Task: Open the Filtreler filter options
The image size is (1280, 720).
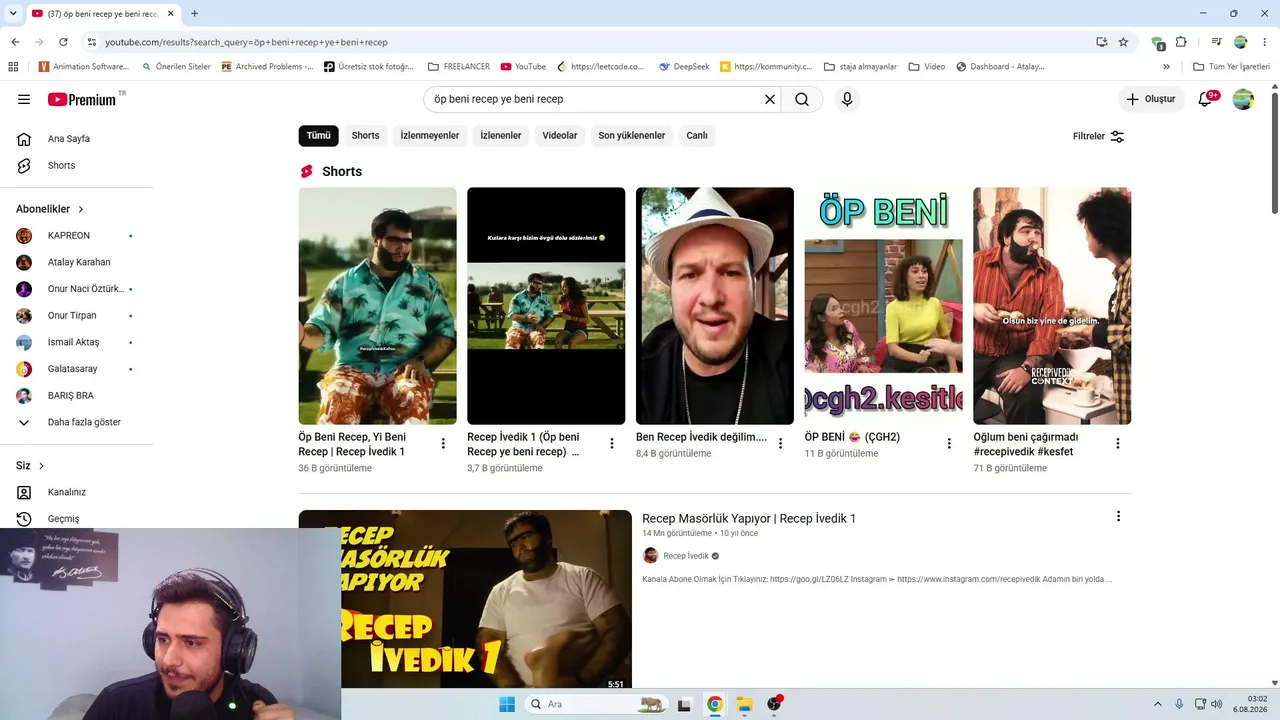Action: (x=1099, y=136)
